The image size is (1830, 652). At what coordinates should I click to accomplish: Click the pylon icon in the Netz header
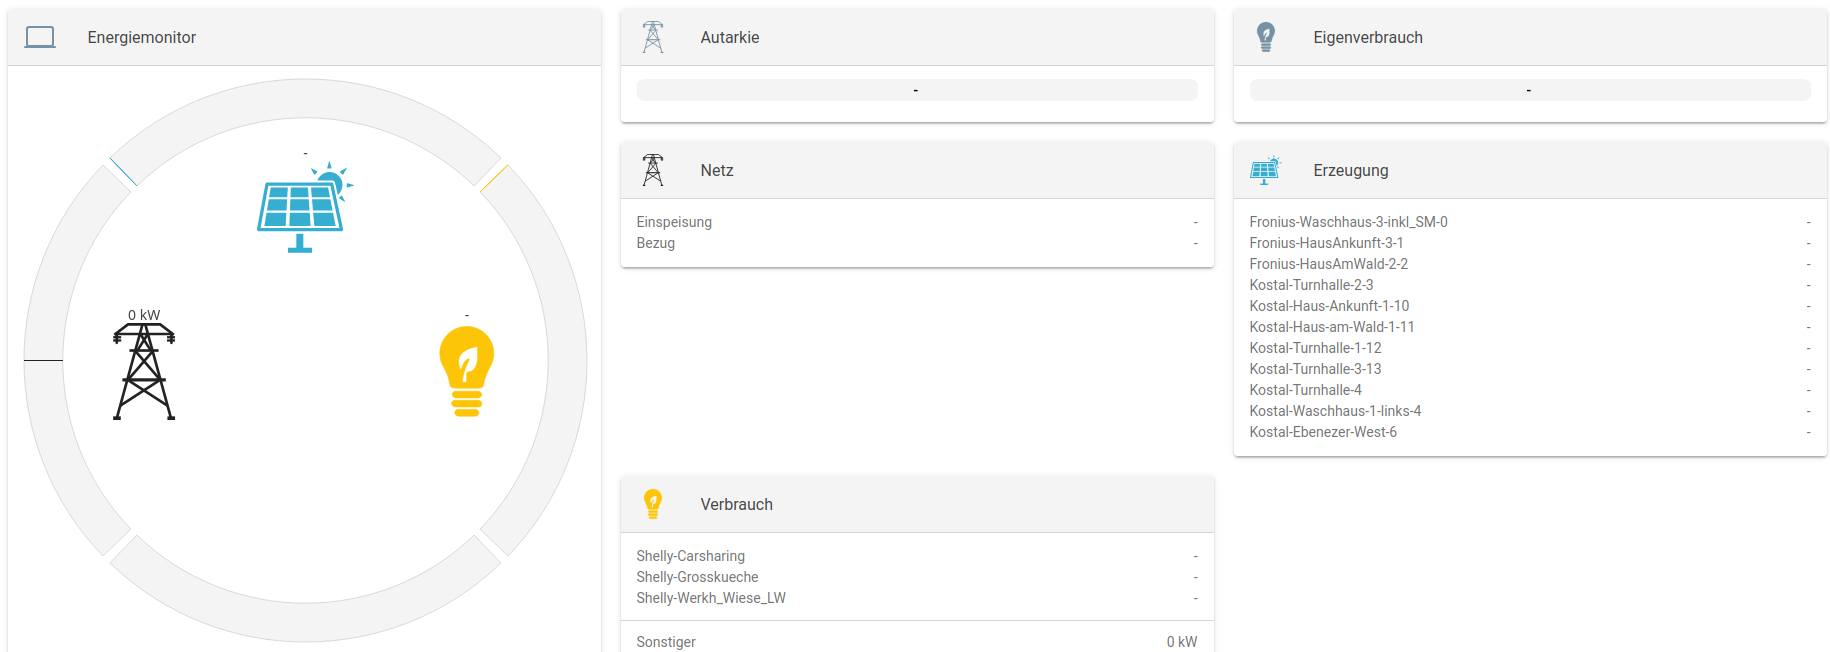pos(653,171)
